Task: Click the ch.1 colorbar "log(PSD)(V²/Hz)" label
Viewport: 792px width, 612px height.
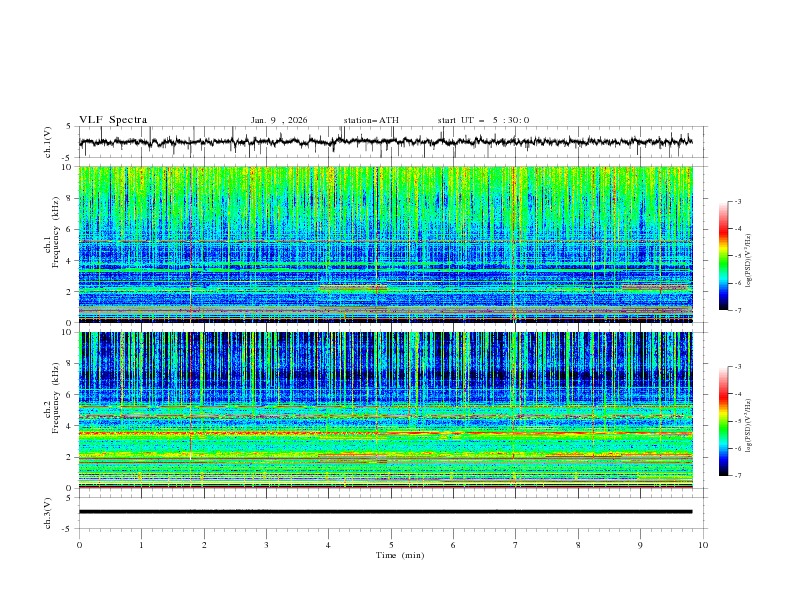Action: 749,261
